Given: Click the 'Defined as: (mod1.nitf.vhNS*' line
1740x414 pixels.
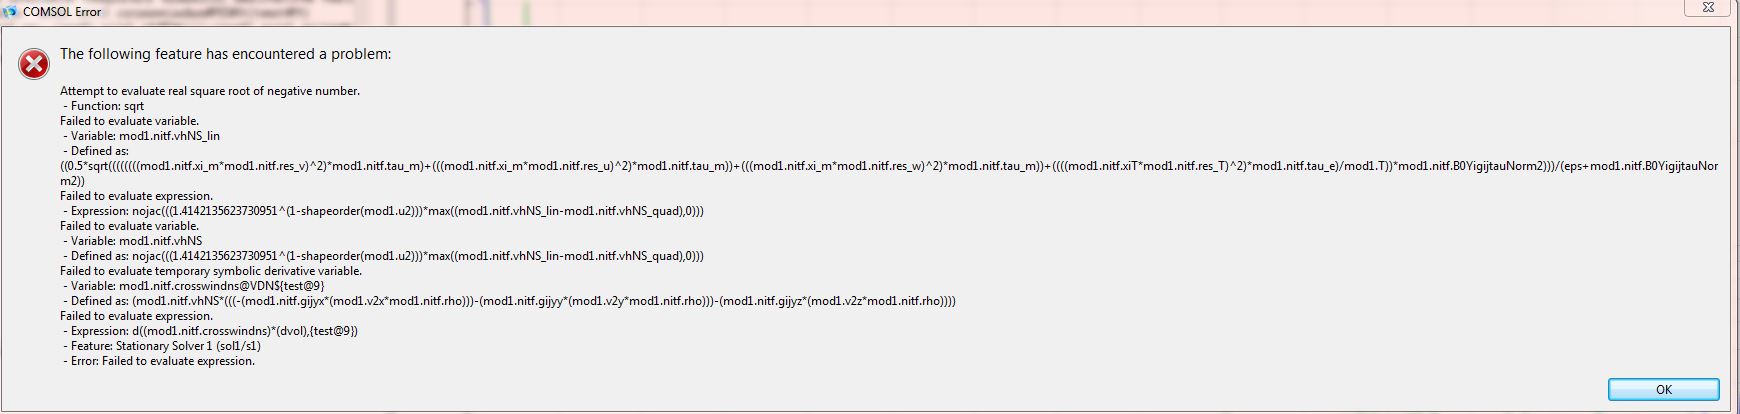Looking at the screenshot, I should (x=510, y=301).
